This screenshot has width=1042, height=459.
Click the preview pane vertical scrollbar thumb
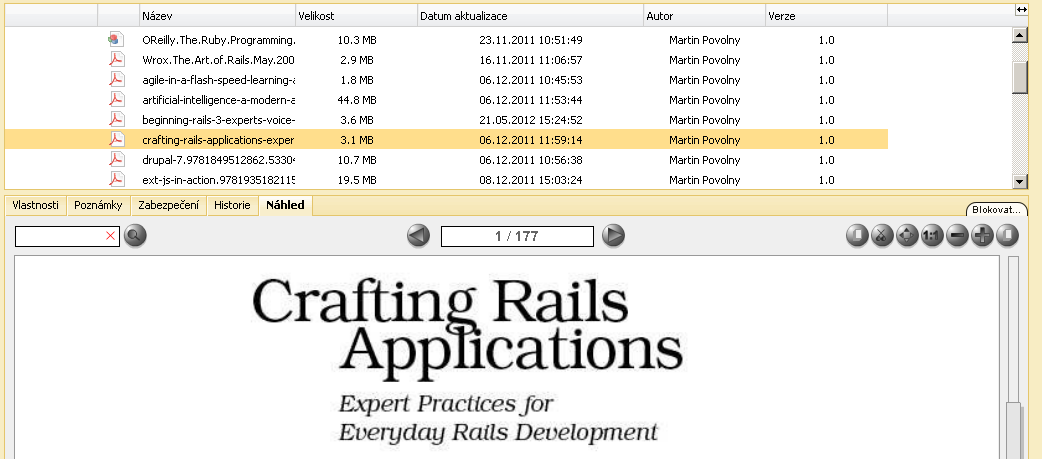click(x=1013, y=430)
